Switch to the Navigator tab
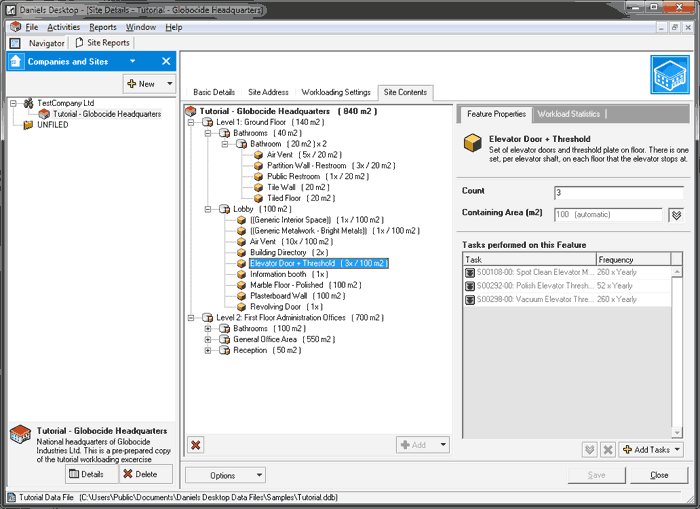 46,43
